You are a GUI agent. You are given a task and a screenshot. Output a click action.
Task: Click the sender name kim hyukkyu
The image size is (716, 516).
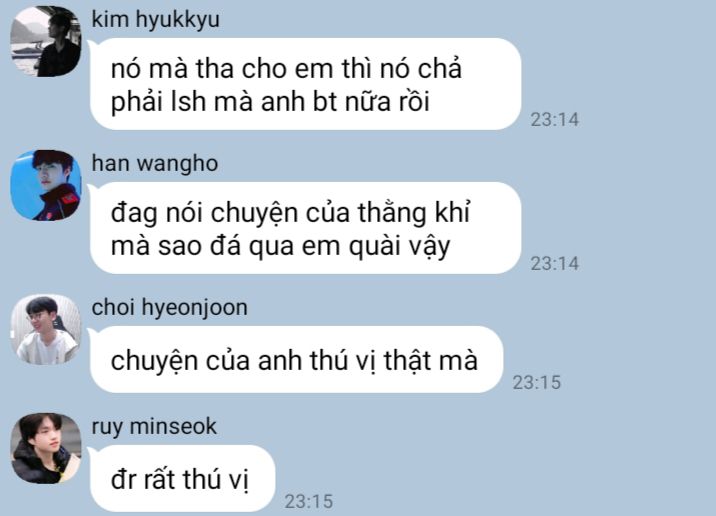(155, 20)
